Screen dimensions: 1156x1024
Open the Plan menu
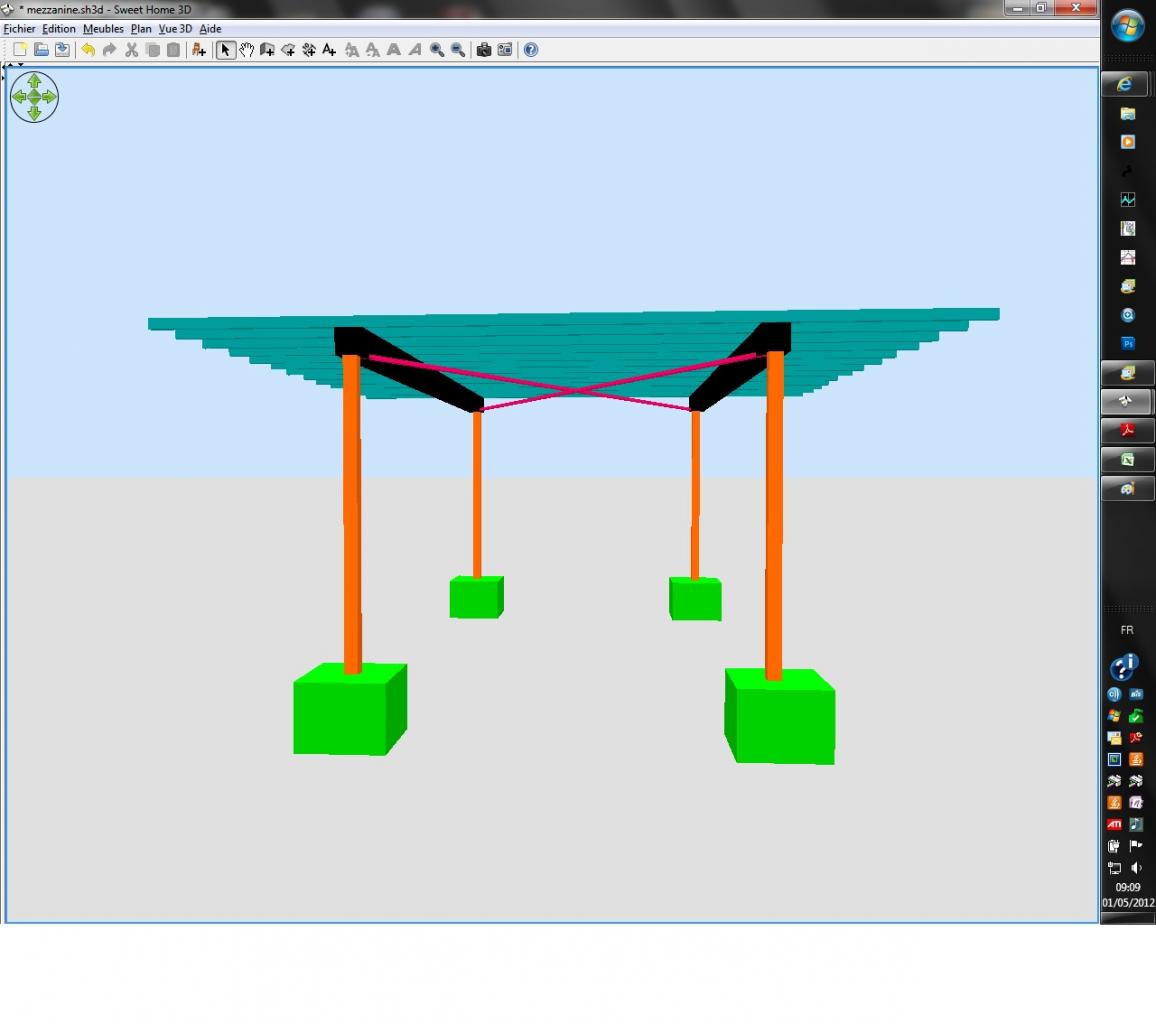tap(141, 29)
